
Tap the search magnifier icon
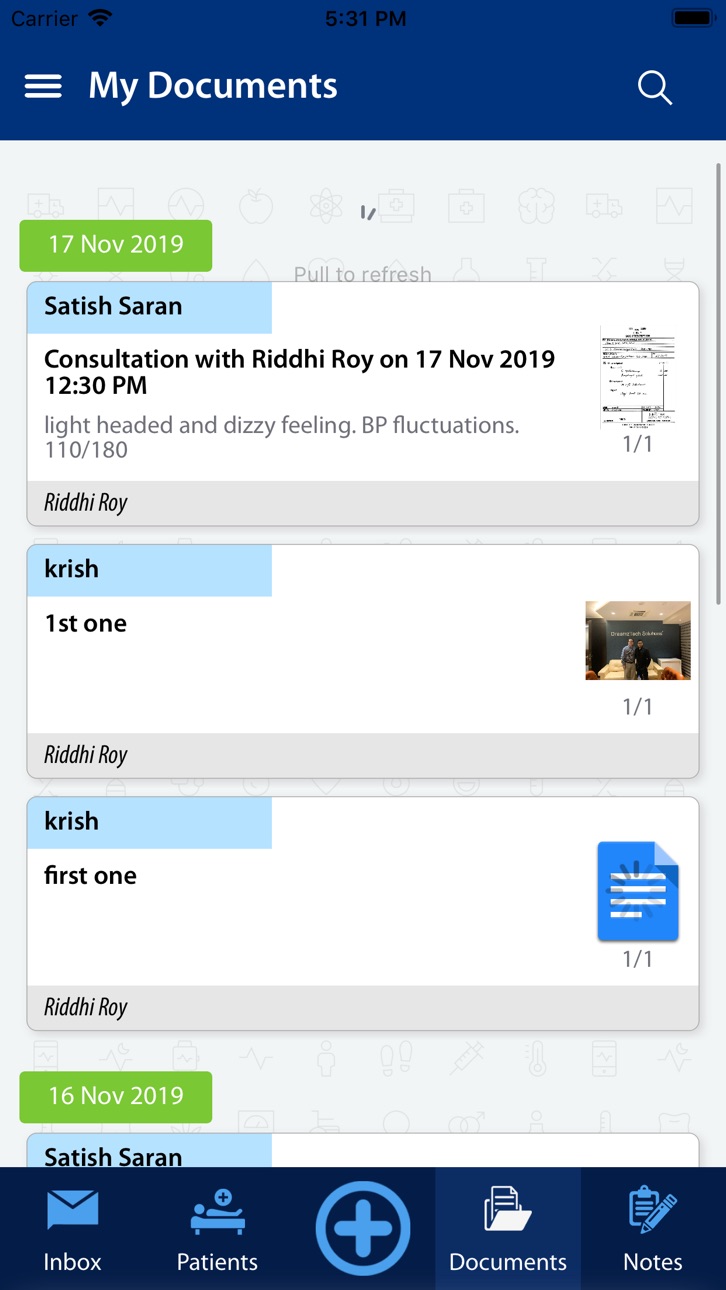click(655, 88)
